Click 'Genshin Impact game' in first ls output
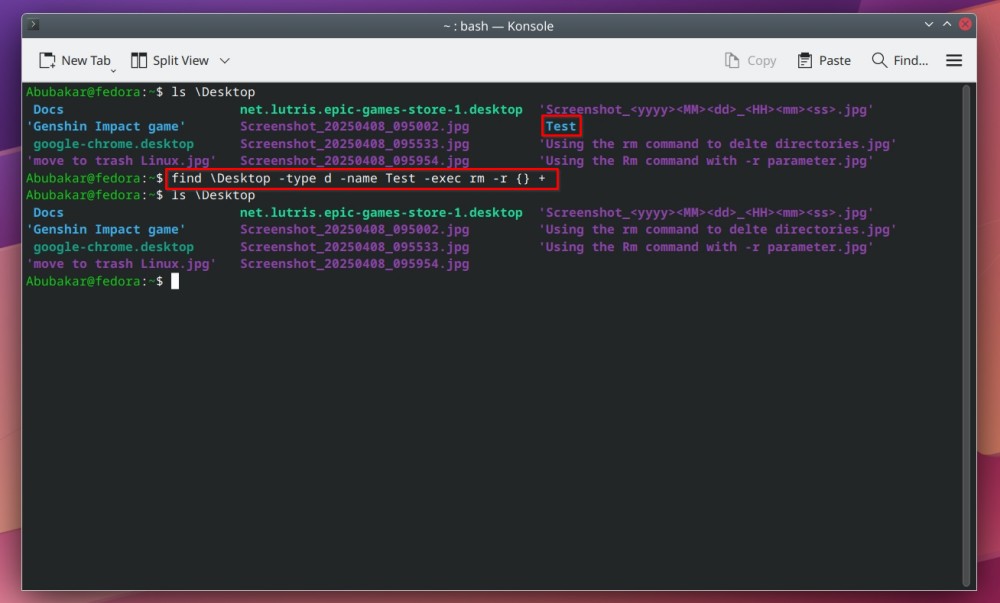The image size is (1000, 603). click(105, 127)
